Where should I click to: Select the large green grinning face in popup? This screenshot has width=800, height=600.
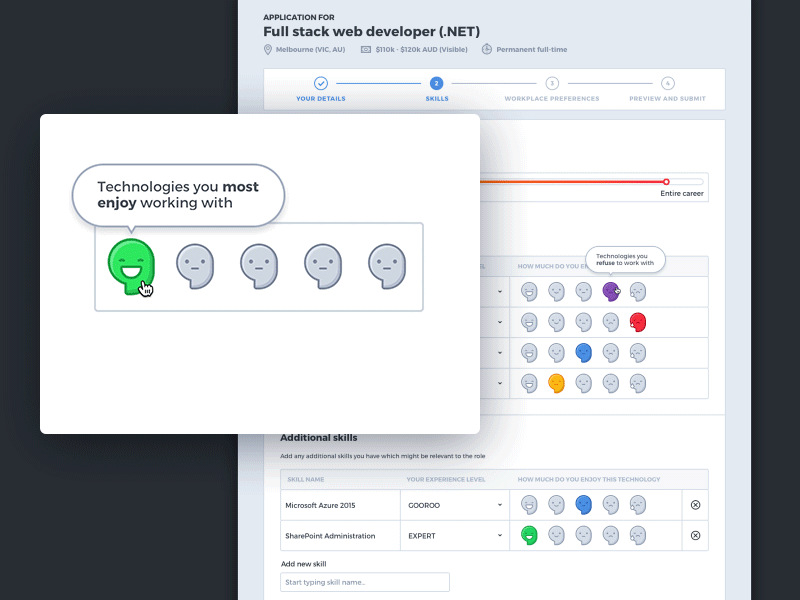[131, 266]
